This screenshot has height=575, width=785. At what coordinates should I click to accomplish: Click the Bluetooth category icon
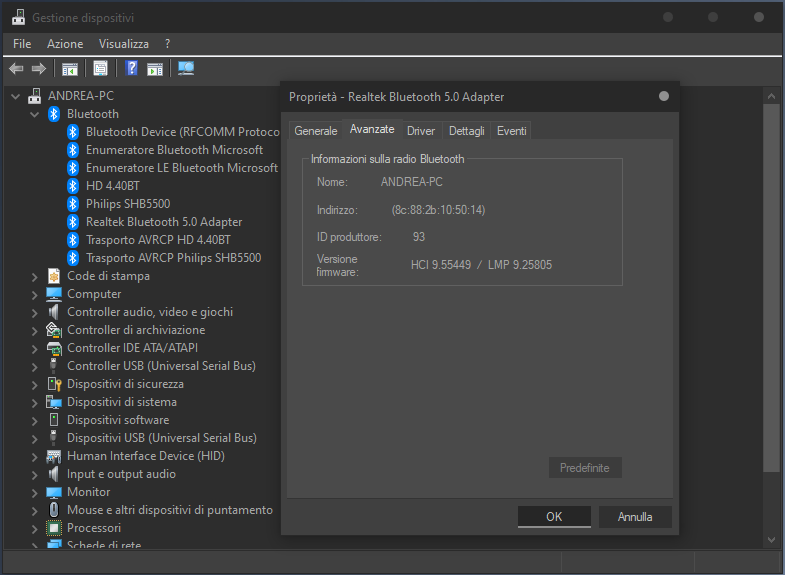point(54,114)
